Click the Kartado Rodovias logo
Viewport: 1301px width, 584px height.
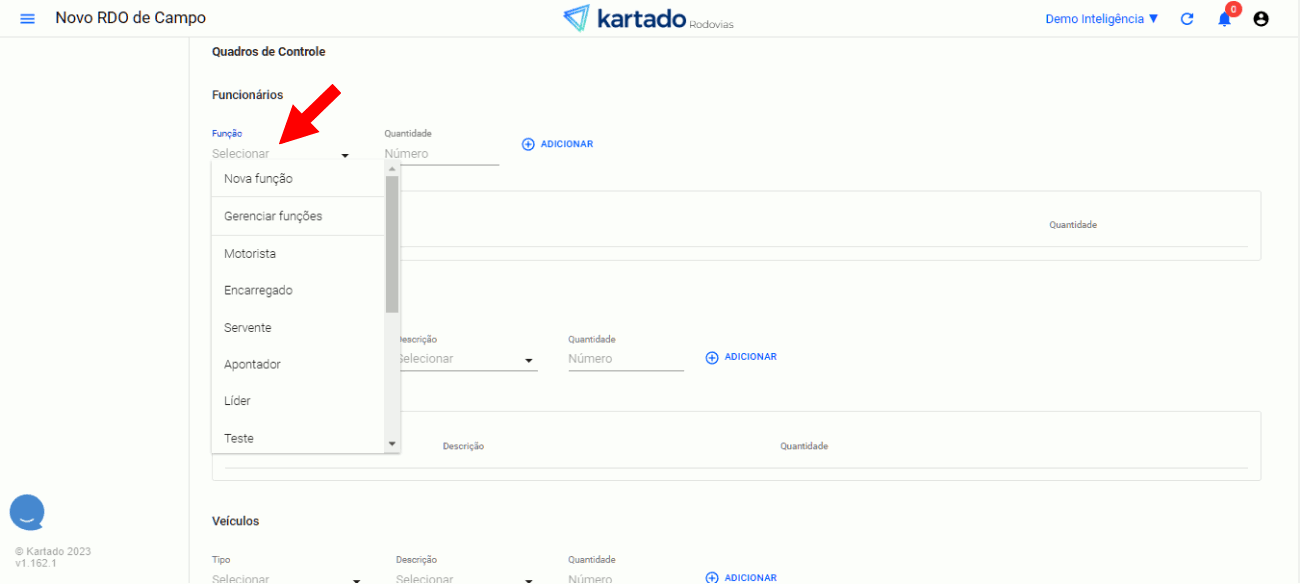(x=648, y=18)
